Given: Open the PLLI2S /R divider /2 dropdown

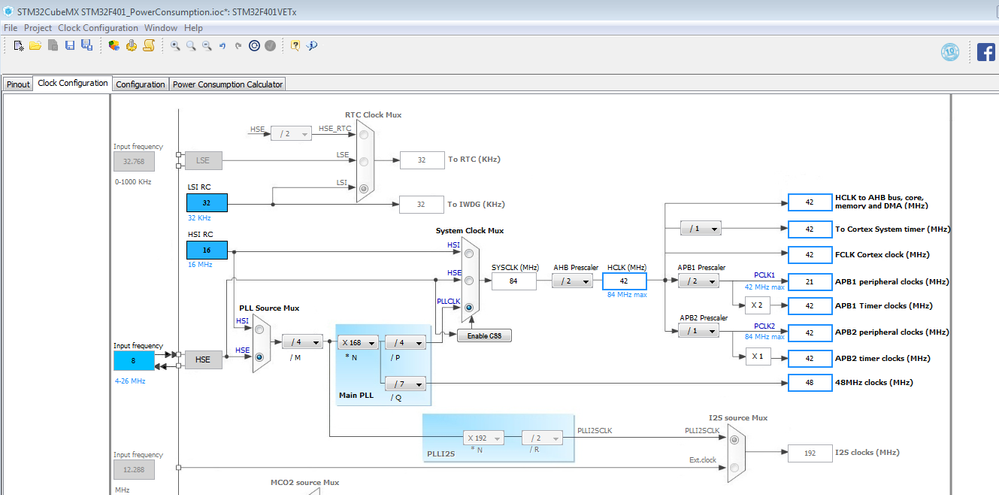Looking at the screenshot, I should pos(542,438).
